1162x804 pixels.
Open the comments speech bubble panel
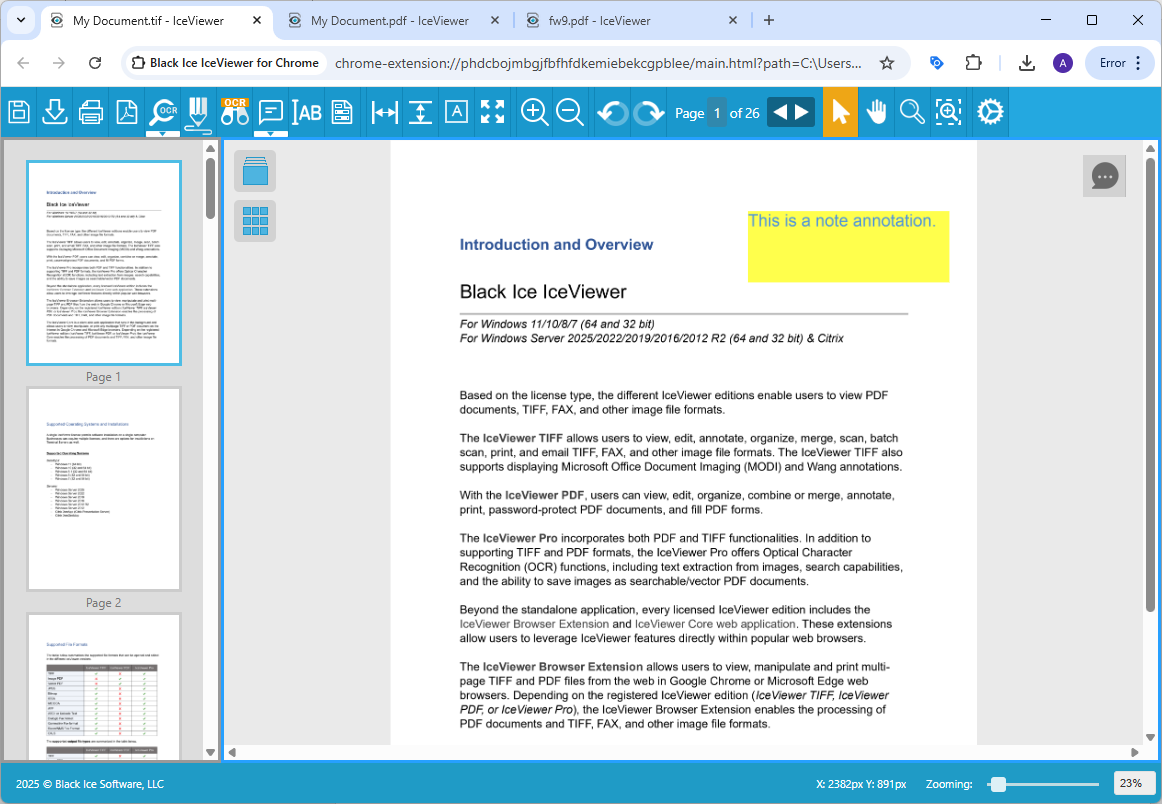click(x=1104, y=176)
